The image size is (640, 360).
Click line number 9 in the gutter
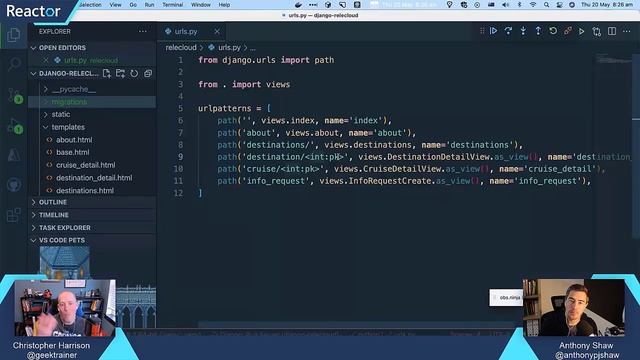pyautogui.click(x=180, y=157)
